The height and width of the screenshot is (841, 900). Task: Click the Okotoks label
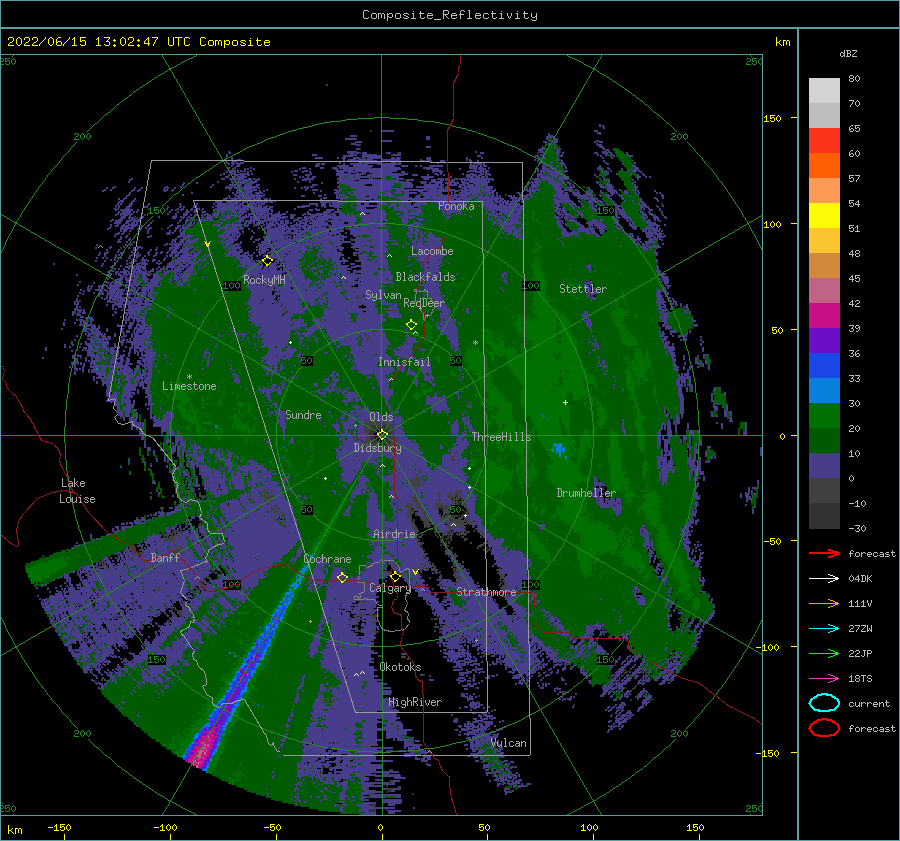400,667
